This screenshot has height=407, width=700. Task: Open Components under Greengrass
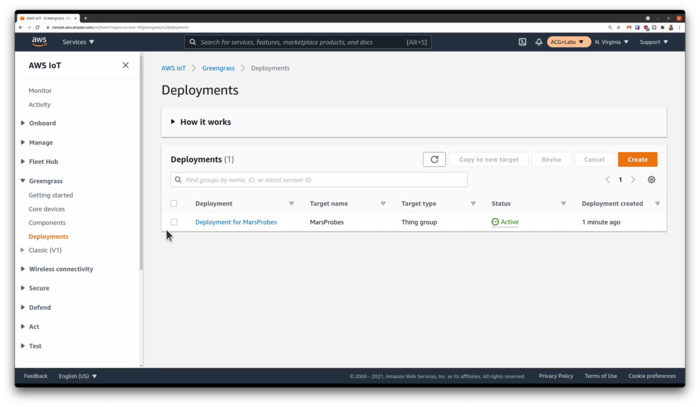[x=47, y=222]
